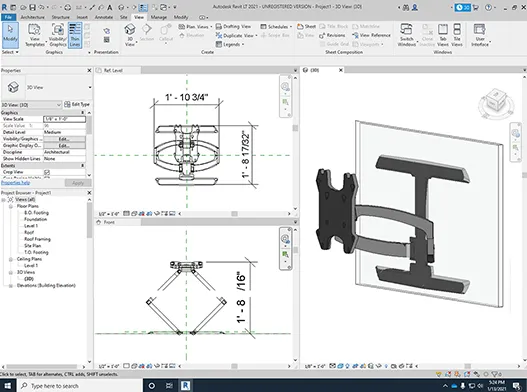Click the Properties panel vertical scrollbar

point(89,144)
